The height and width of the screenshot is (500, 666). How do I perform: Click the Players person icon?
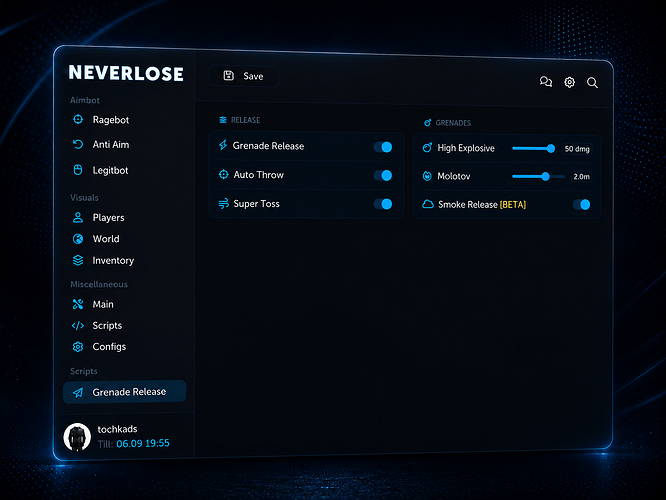[x=78, y=218]
